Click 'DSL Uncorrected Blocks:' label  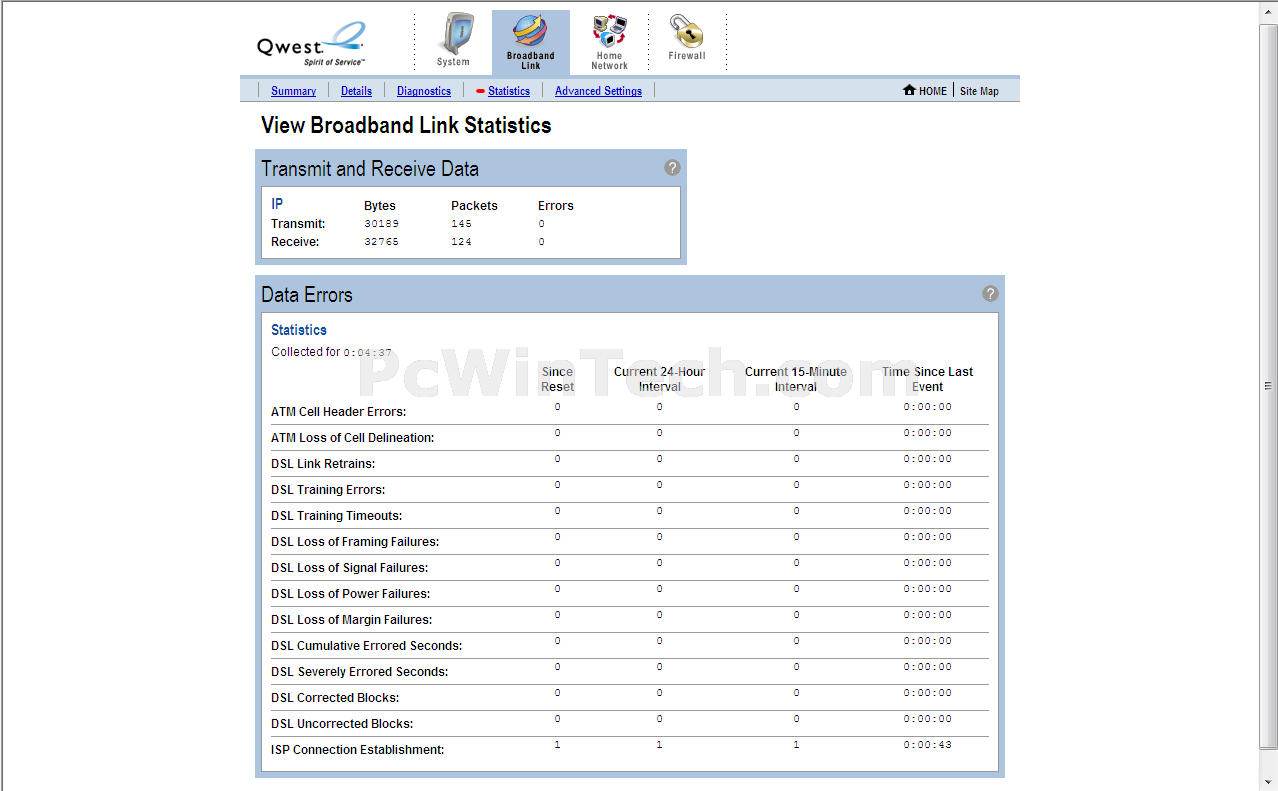[x=342, y=724]
